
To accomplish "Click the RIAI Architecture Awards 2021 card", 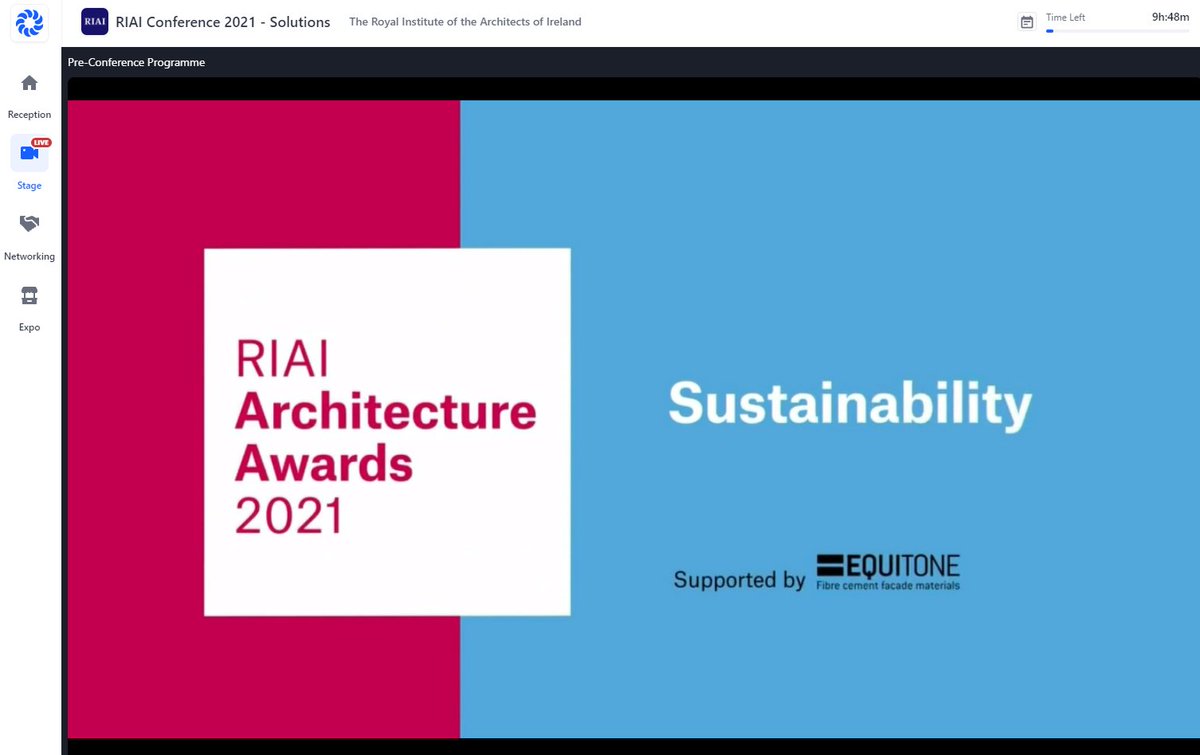I will [387, 432].
